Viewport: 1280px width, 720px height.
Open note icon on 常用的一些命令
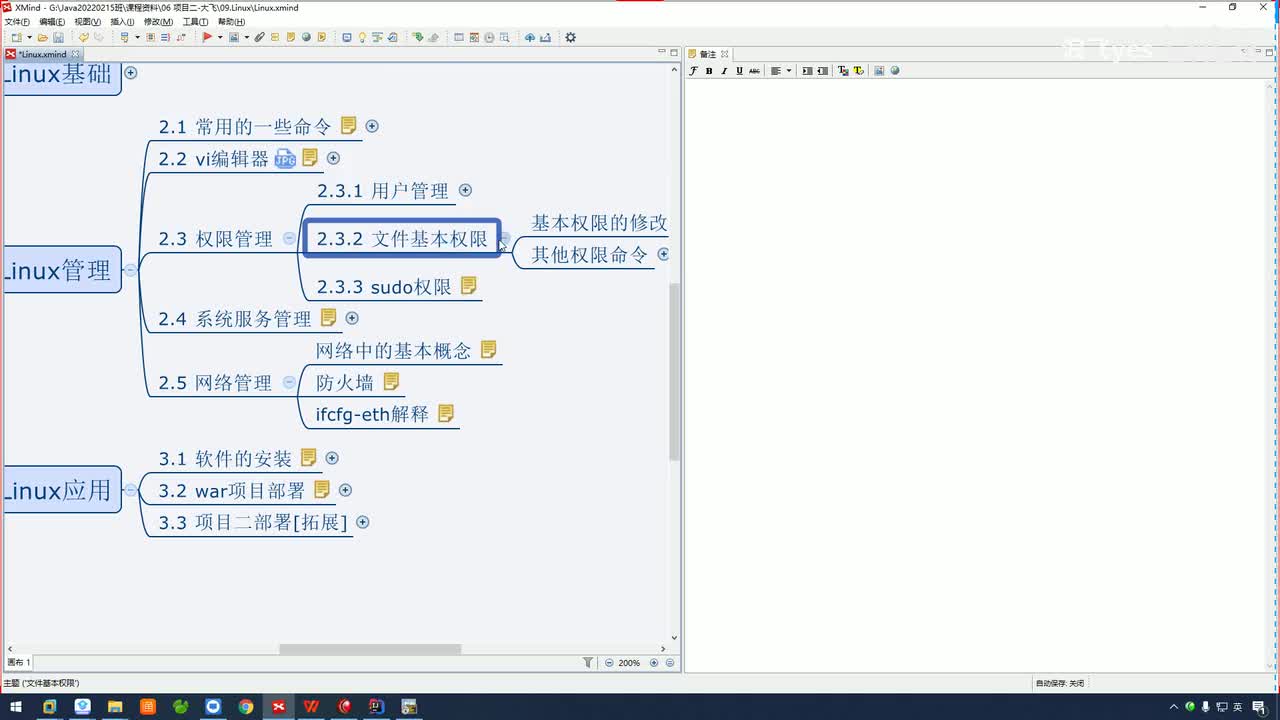click(x=348, y=126)
